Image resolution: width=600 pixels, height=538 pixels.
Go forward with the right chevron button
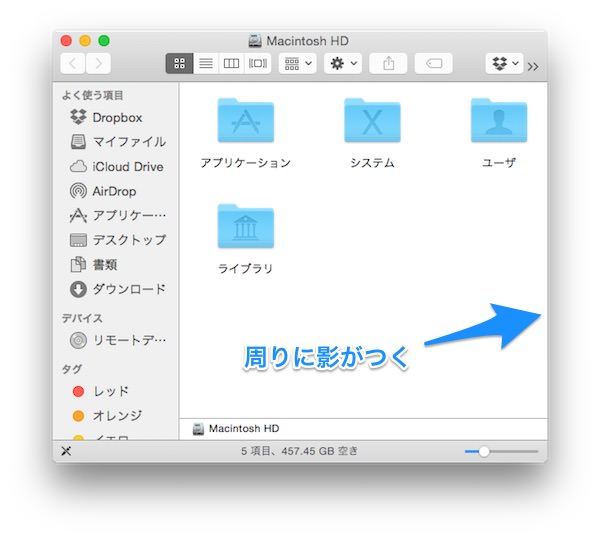[98, 63]
